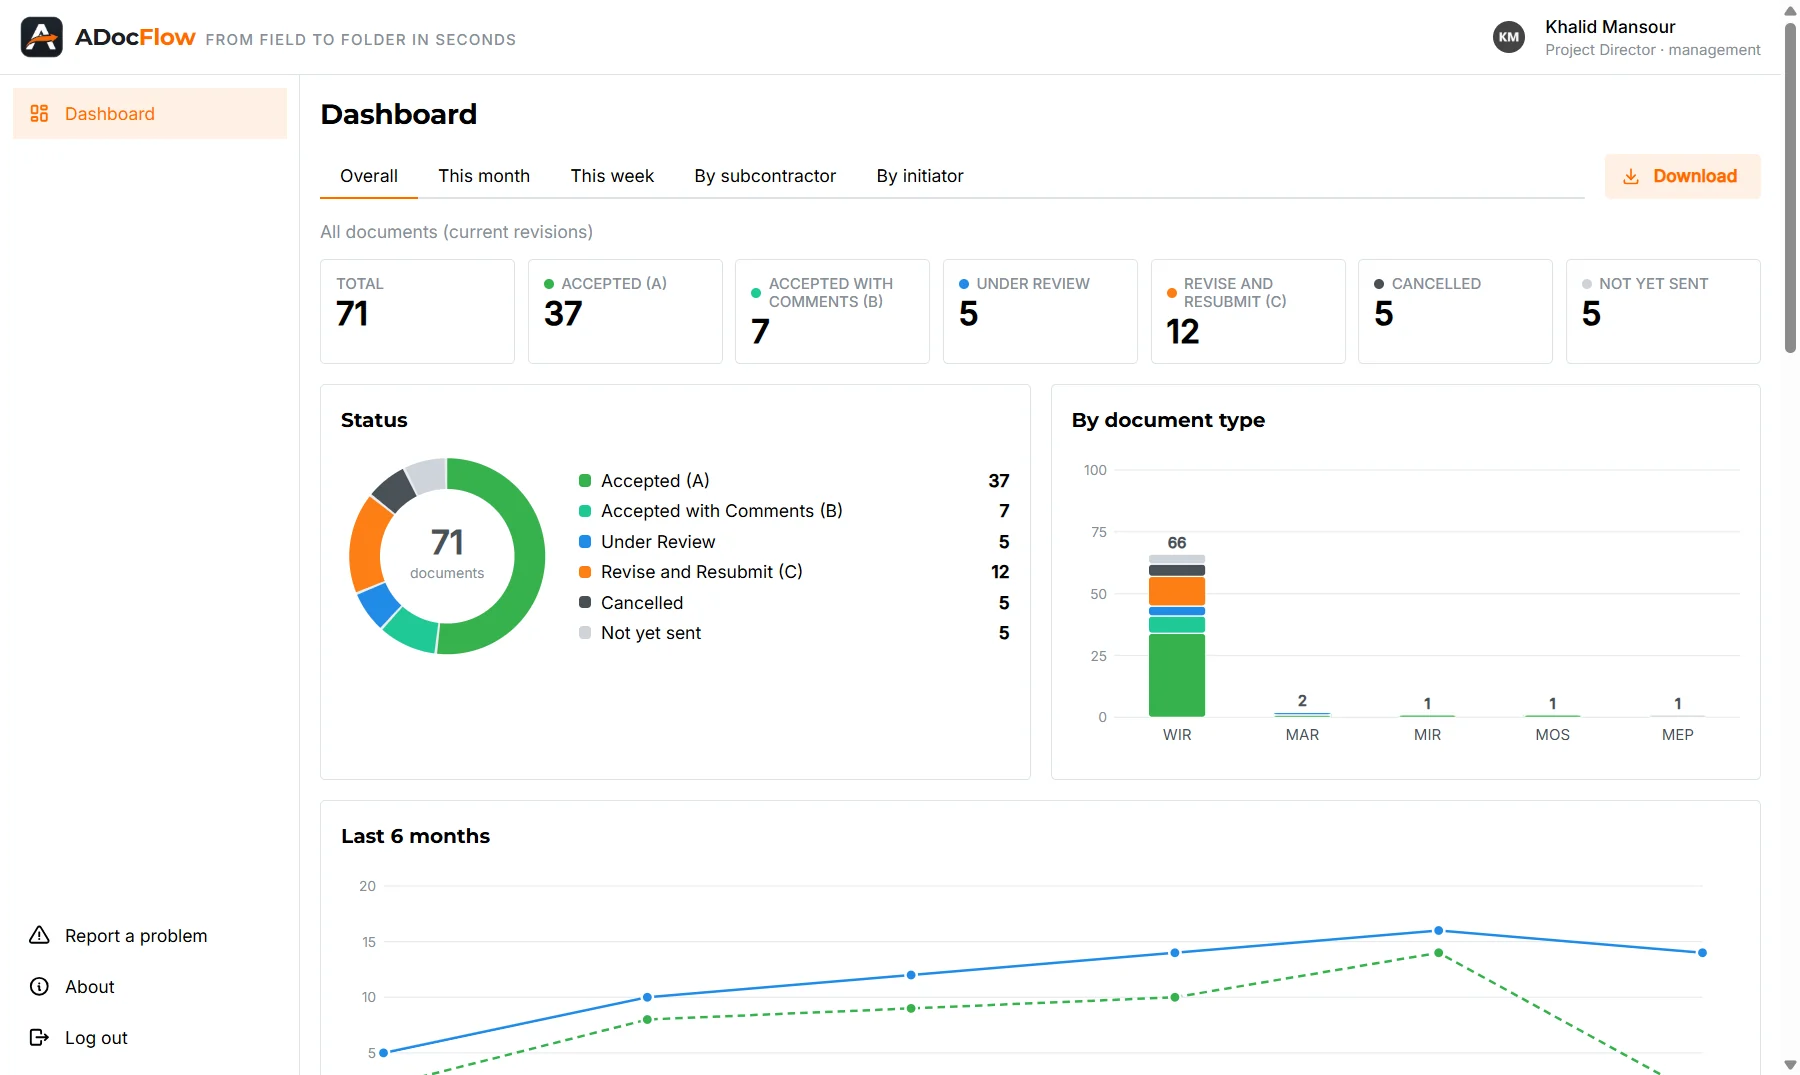The width and height of the screenshot is (1800, 1075).
Task: Click the NOT YET SENT card
Action: click(1663, 311)
